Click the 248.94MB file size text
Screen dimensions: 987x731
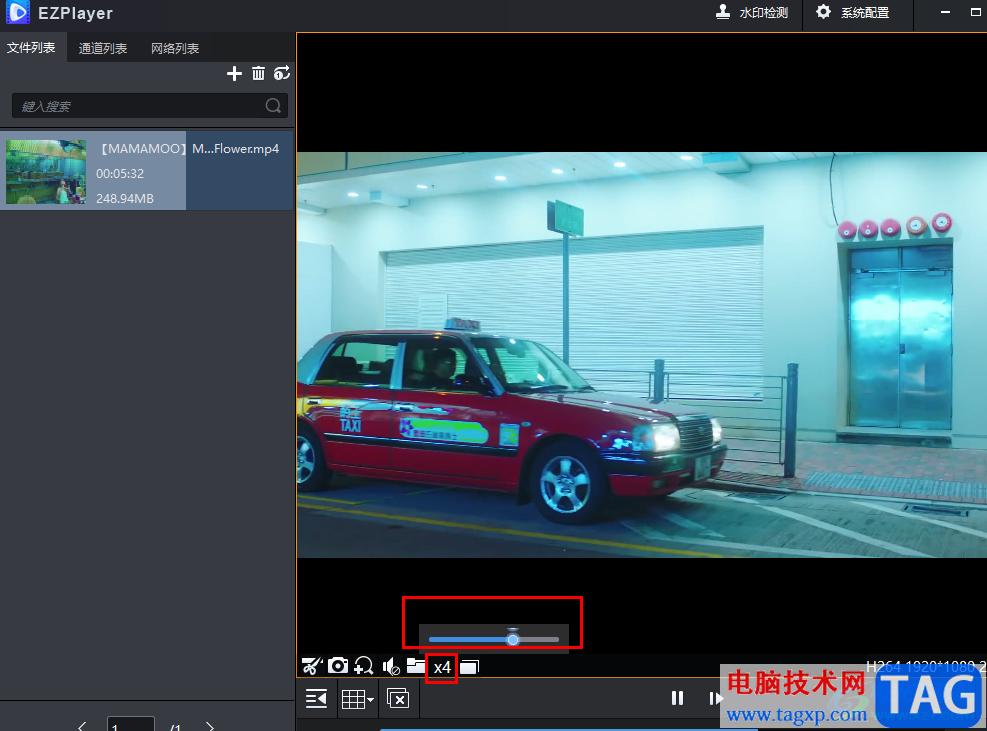[125, 198]
